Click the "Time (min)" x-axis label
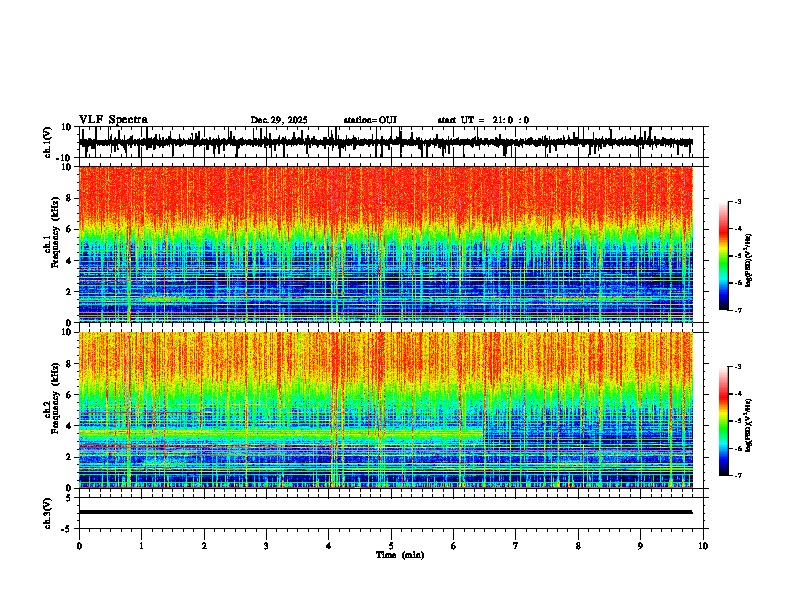 pyautogui.click(x=400, y=555)
